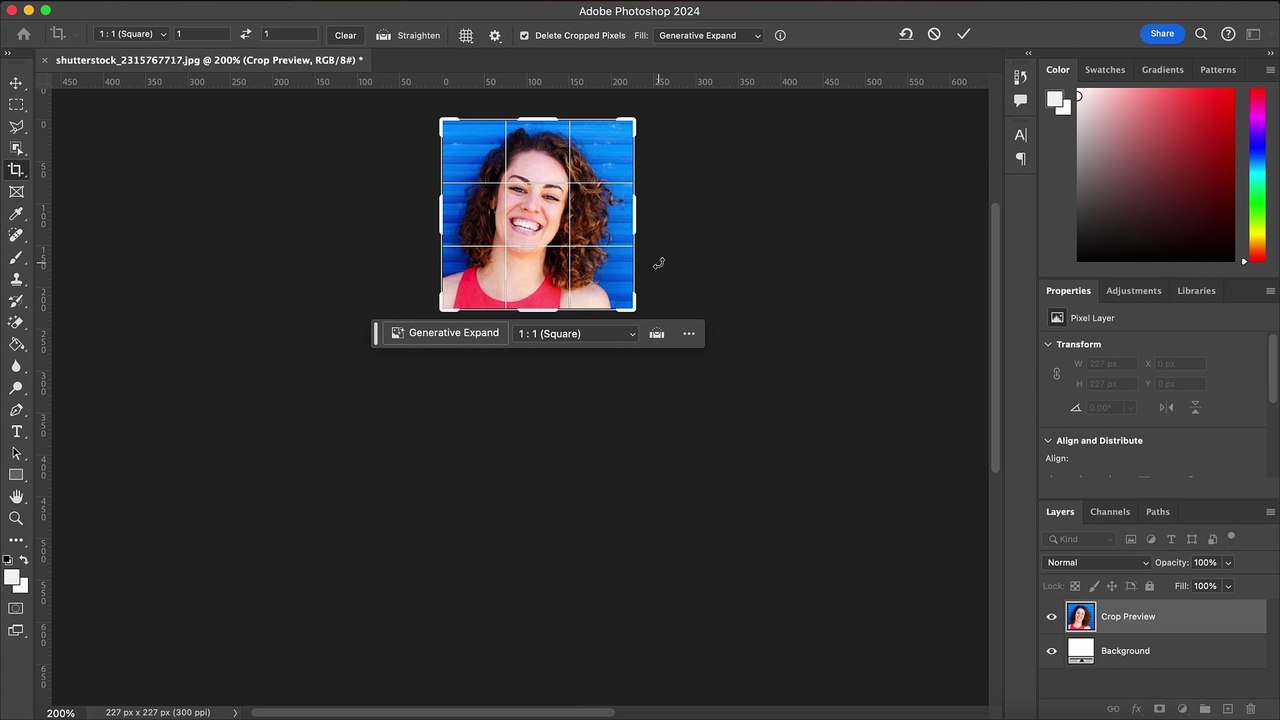Toggle filter for type layers
The image size is (1280, 720).
click(x=1171, y=539)
